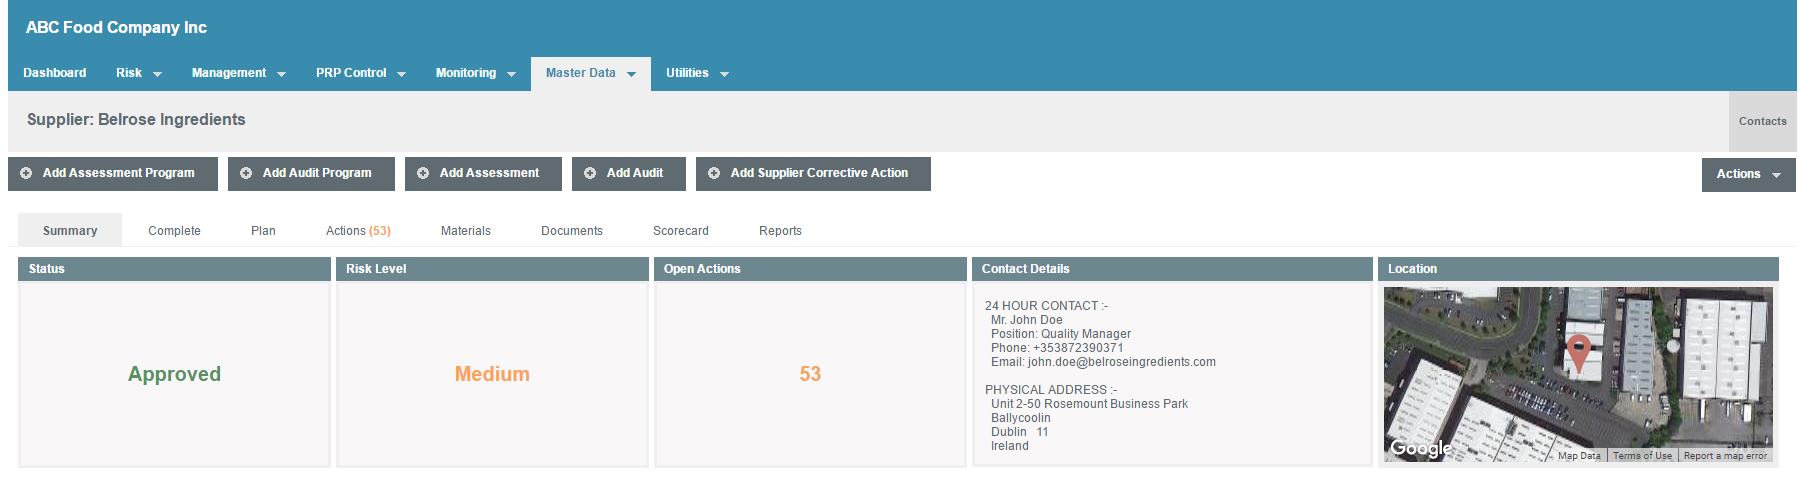The image size is (1799, 491).
Task: Expand the Management menu arrow
Action: pyautogui.click(x=281, y=74)
